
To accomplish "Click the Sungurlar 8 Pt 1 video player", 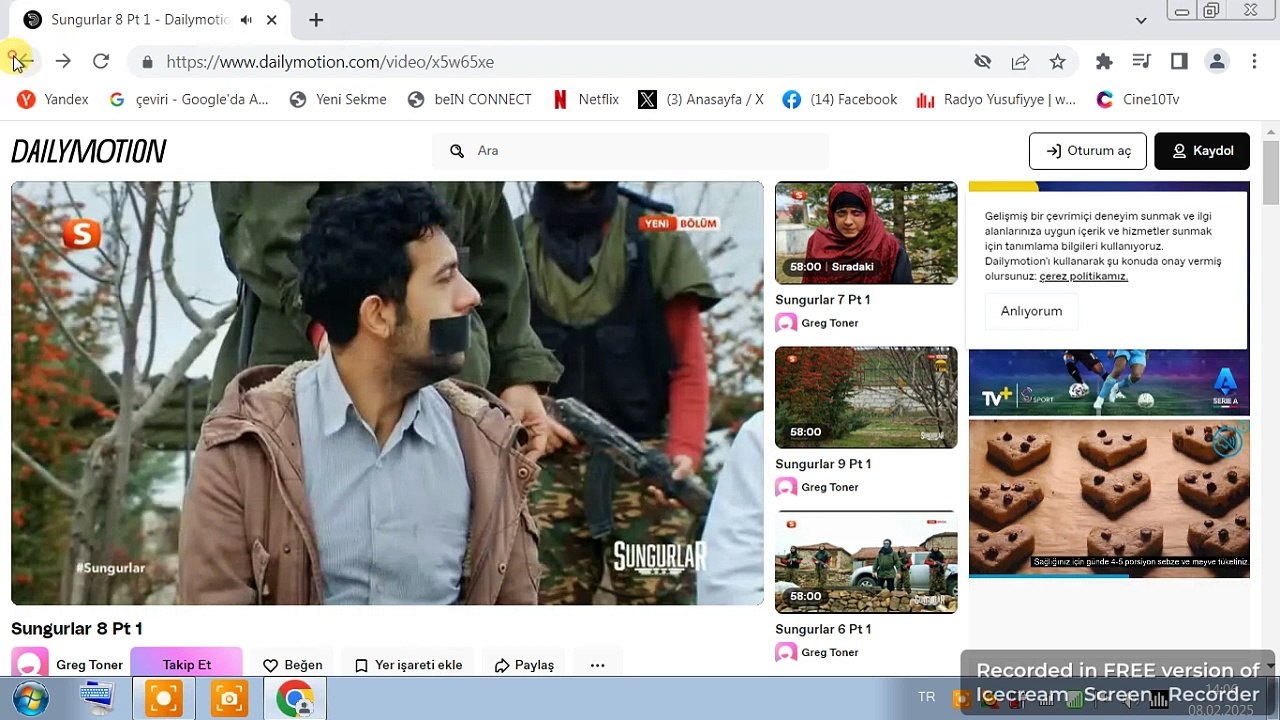I will pyautogui.click(x=387, y=393).
